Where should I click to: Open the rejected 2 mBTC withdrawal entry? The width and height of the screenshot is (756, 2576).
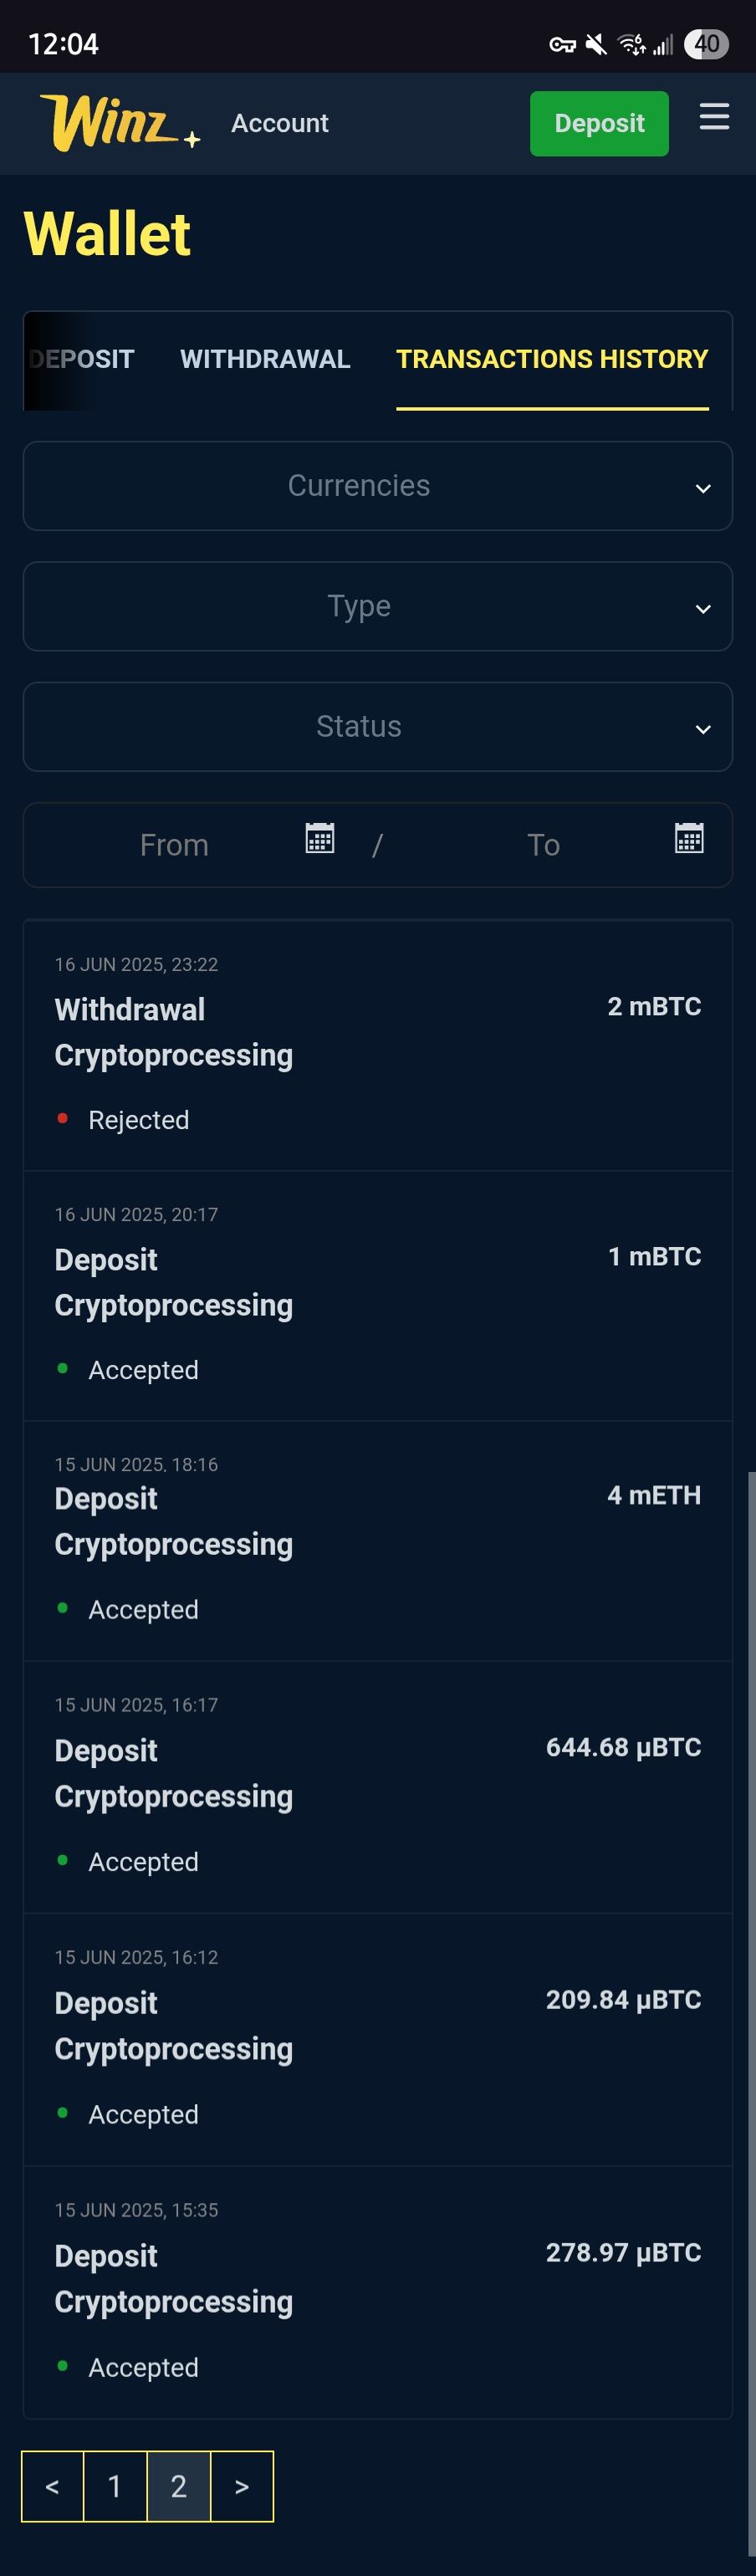point(378,1045)
